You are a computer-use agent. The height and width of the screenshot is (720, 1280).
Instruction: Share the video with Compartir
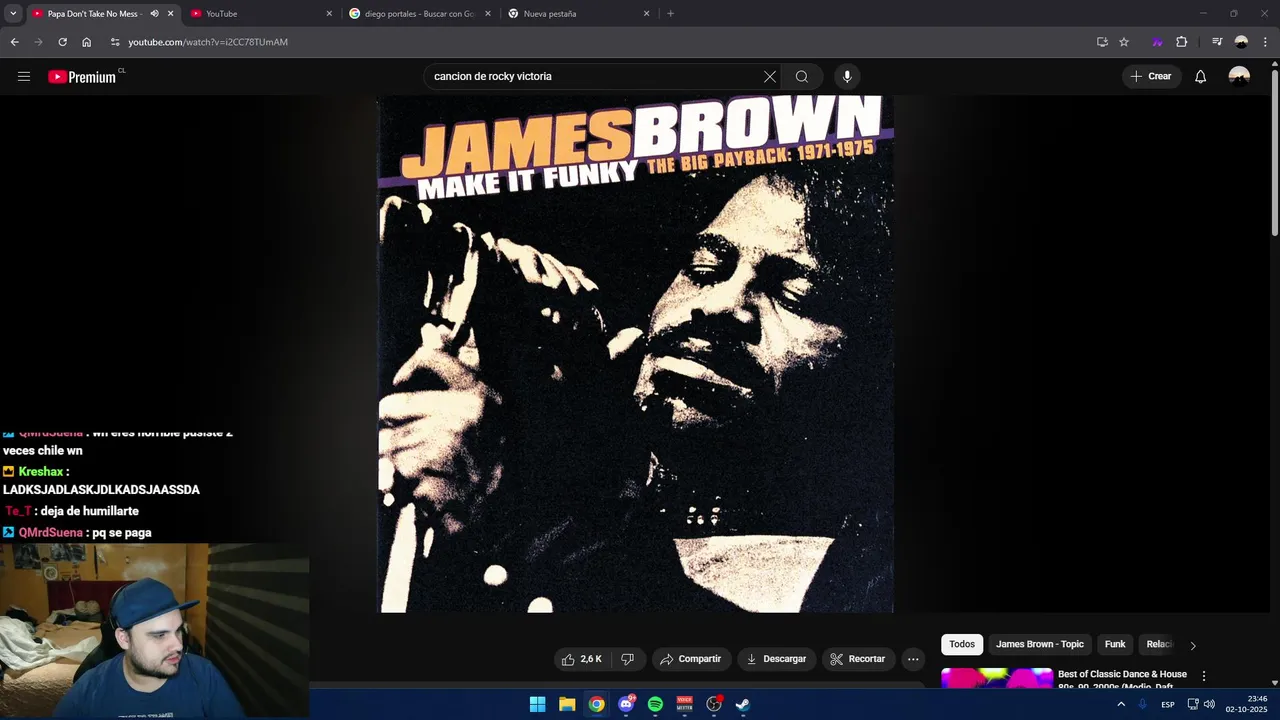click(x=691, y=659)
